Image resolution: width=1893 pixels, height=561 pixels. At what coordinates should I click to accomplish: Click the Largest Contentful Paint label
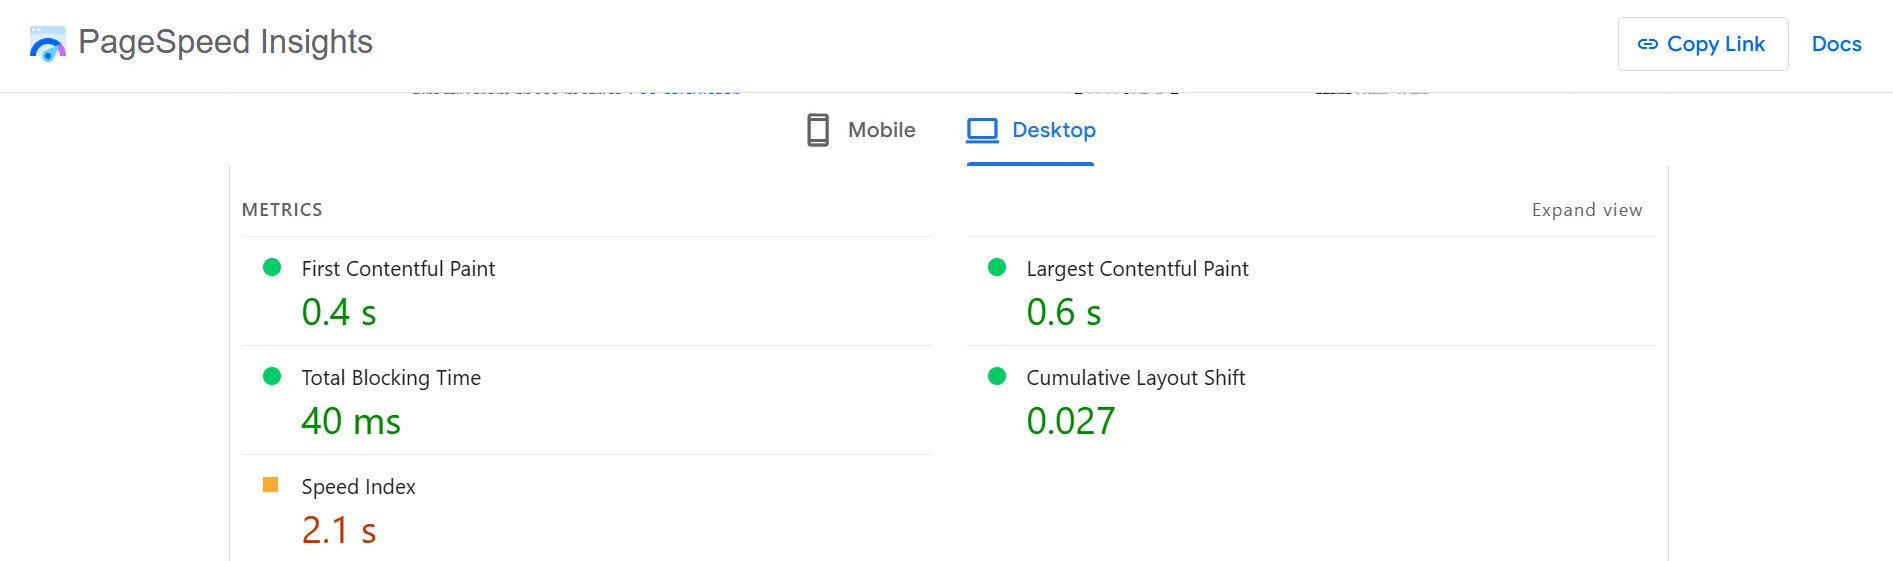point(1137,269)
